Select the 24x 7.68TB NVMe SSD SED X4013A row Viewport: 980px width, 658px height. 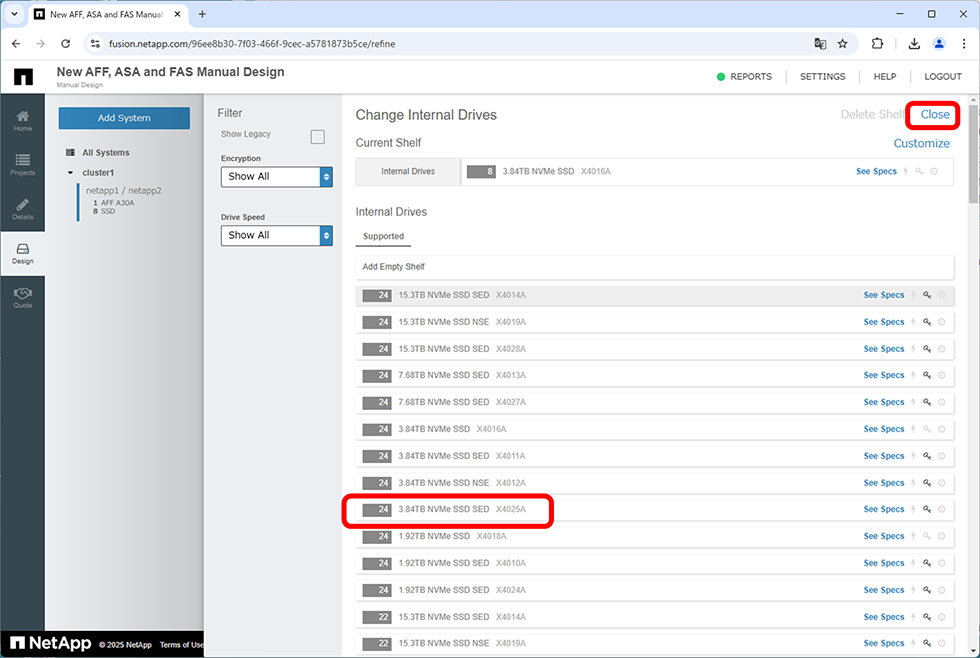654,375
